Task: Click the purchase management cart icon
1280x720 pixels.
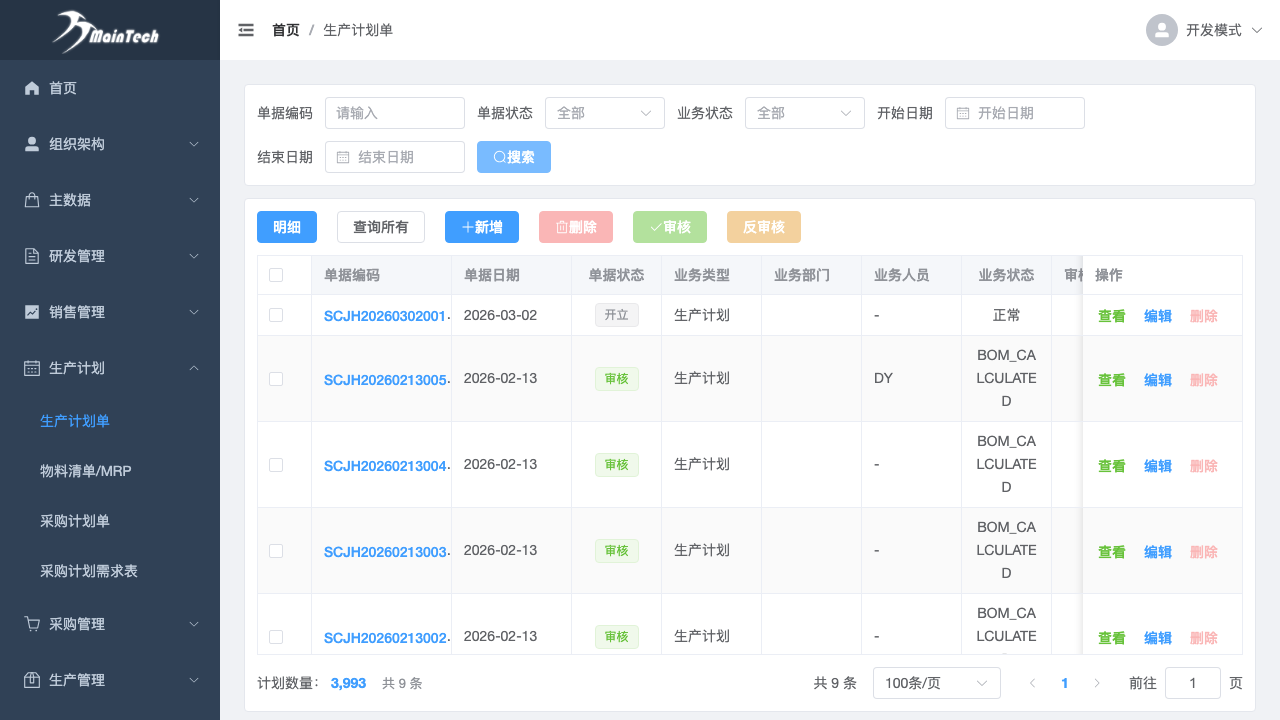Action: click(32, 624)
